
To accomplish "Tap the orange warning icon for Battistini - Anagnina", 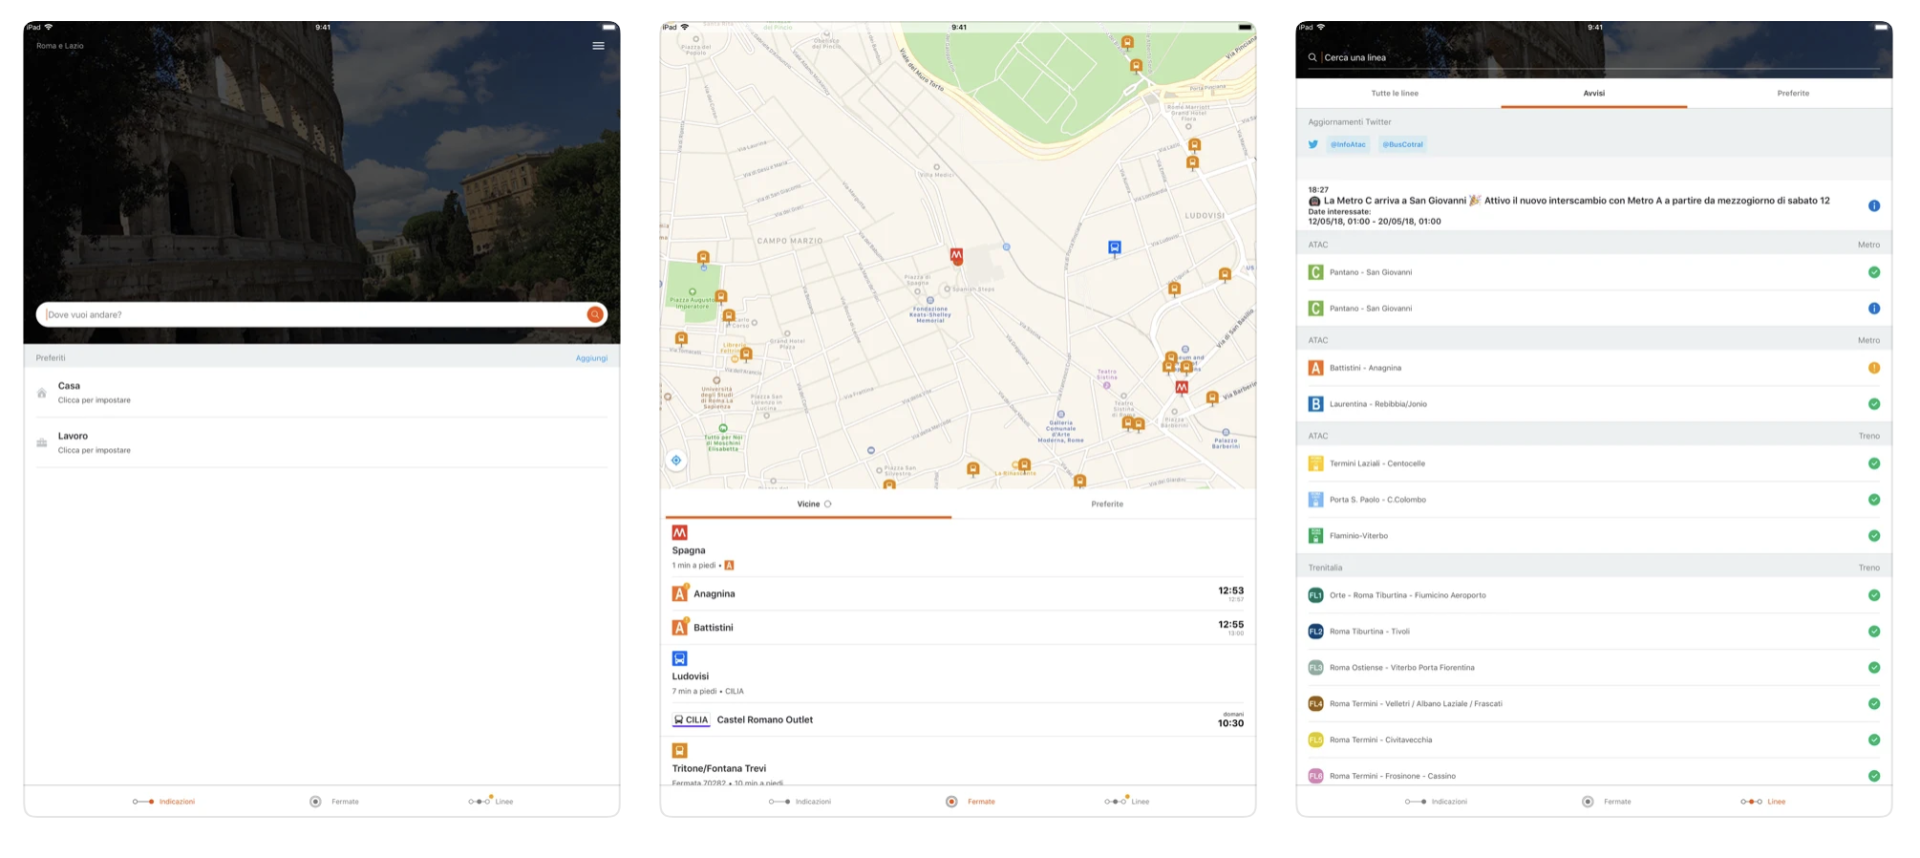I will click(1874, 368).
